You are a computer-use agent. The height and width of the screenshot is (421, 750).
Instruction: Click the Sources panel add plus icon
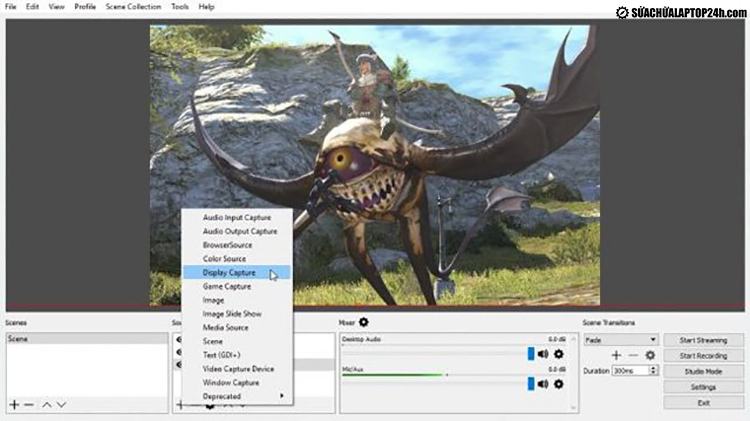pos(179,405)
